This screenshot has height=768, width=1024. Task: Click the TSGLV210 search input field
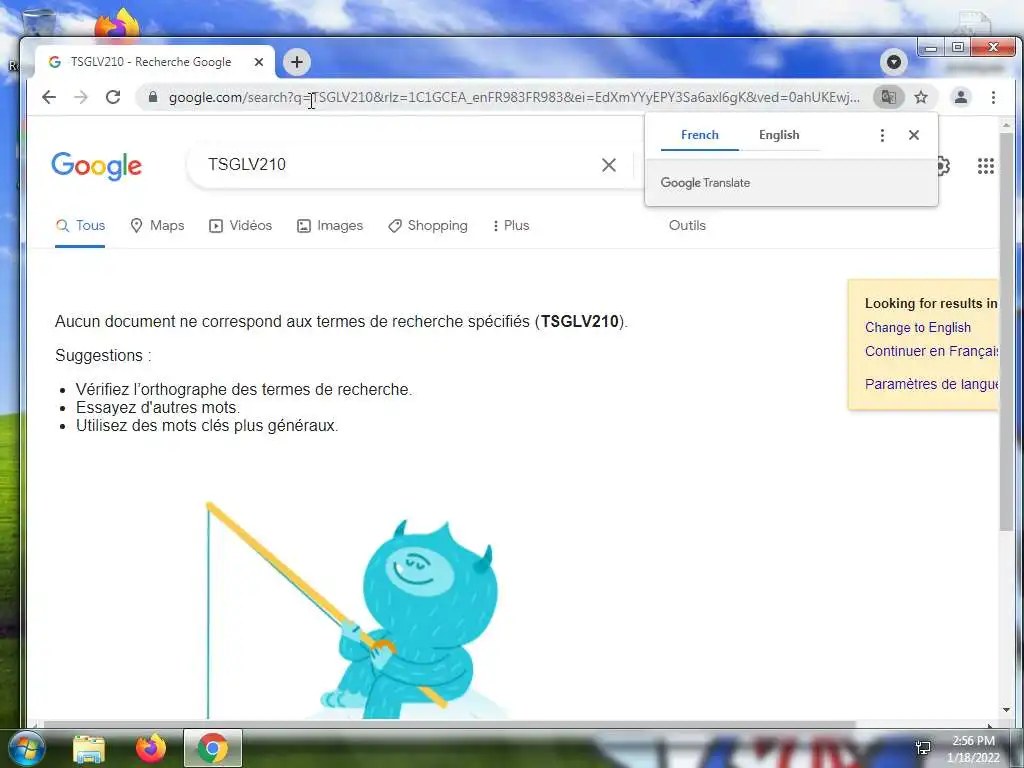398,165
